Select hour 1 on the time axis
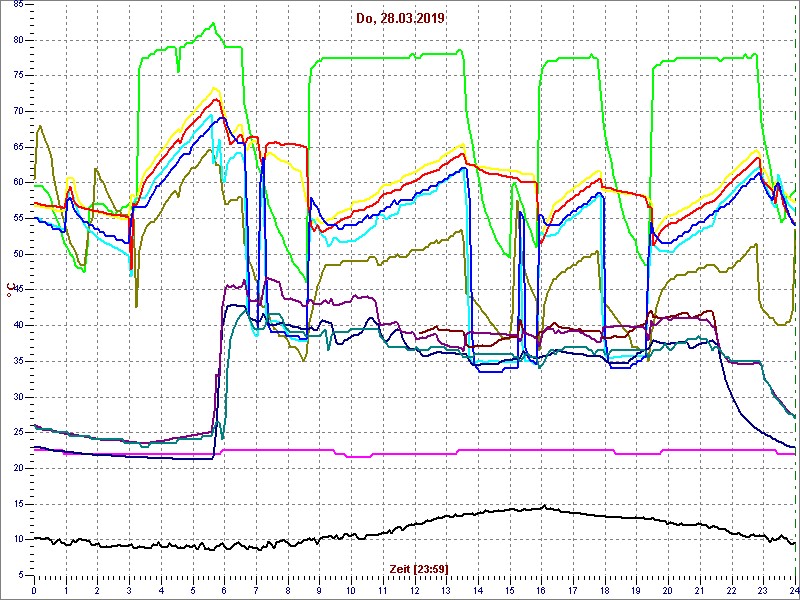 pyautogui.click(x=66, y=589)
